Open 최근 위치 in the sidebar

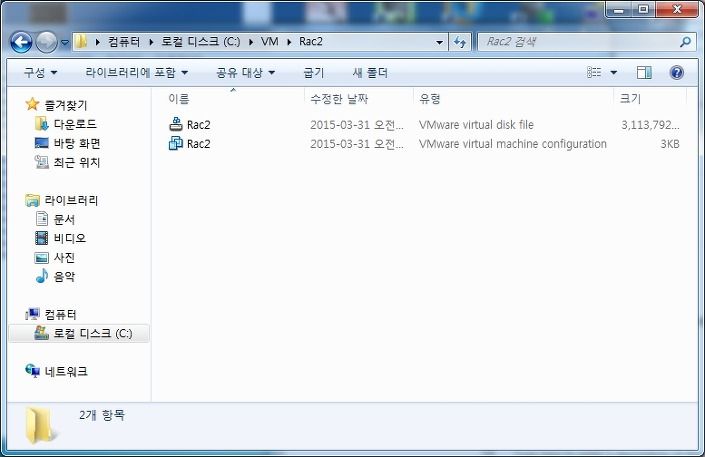click(x=77, y=162)
